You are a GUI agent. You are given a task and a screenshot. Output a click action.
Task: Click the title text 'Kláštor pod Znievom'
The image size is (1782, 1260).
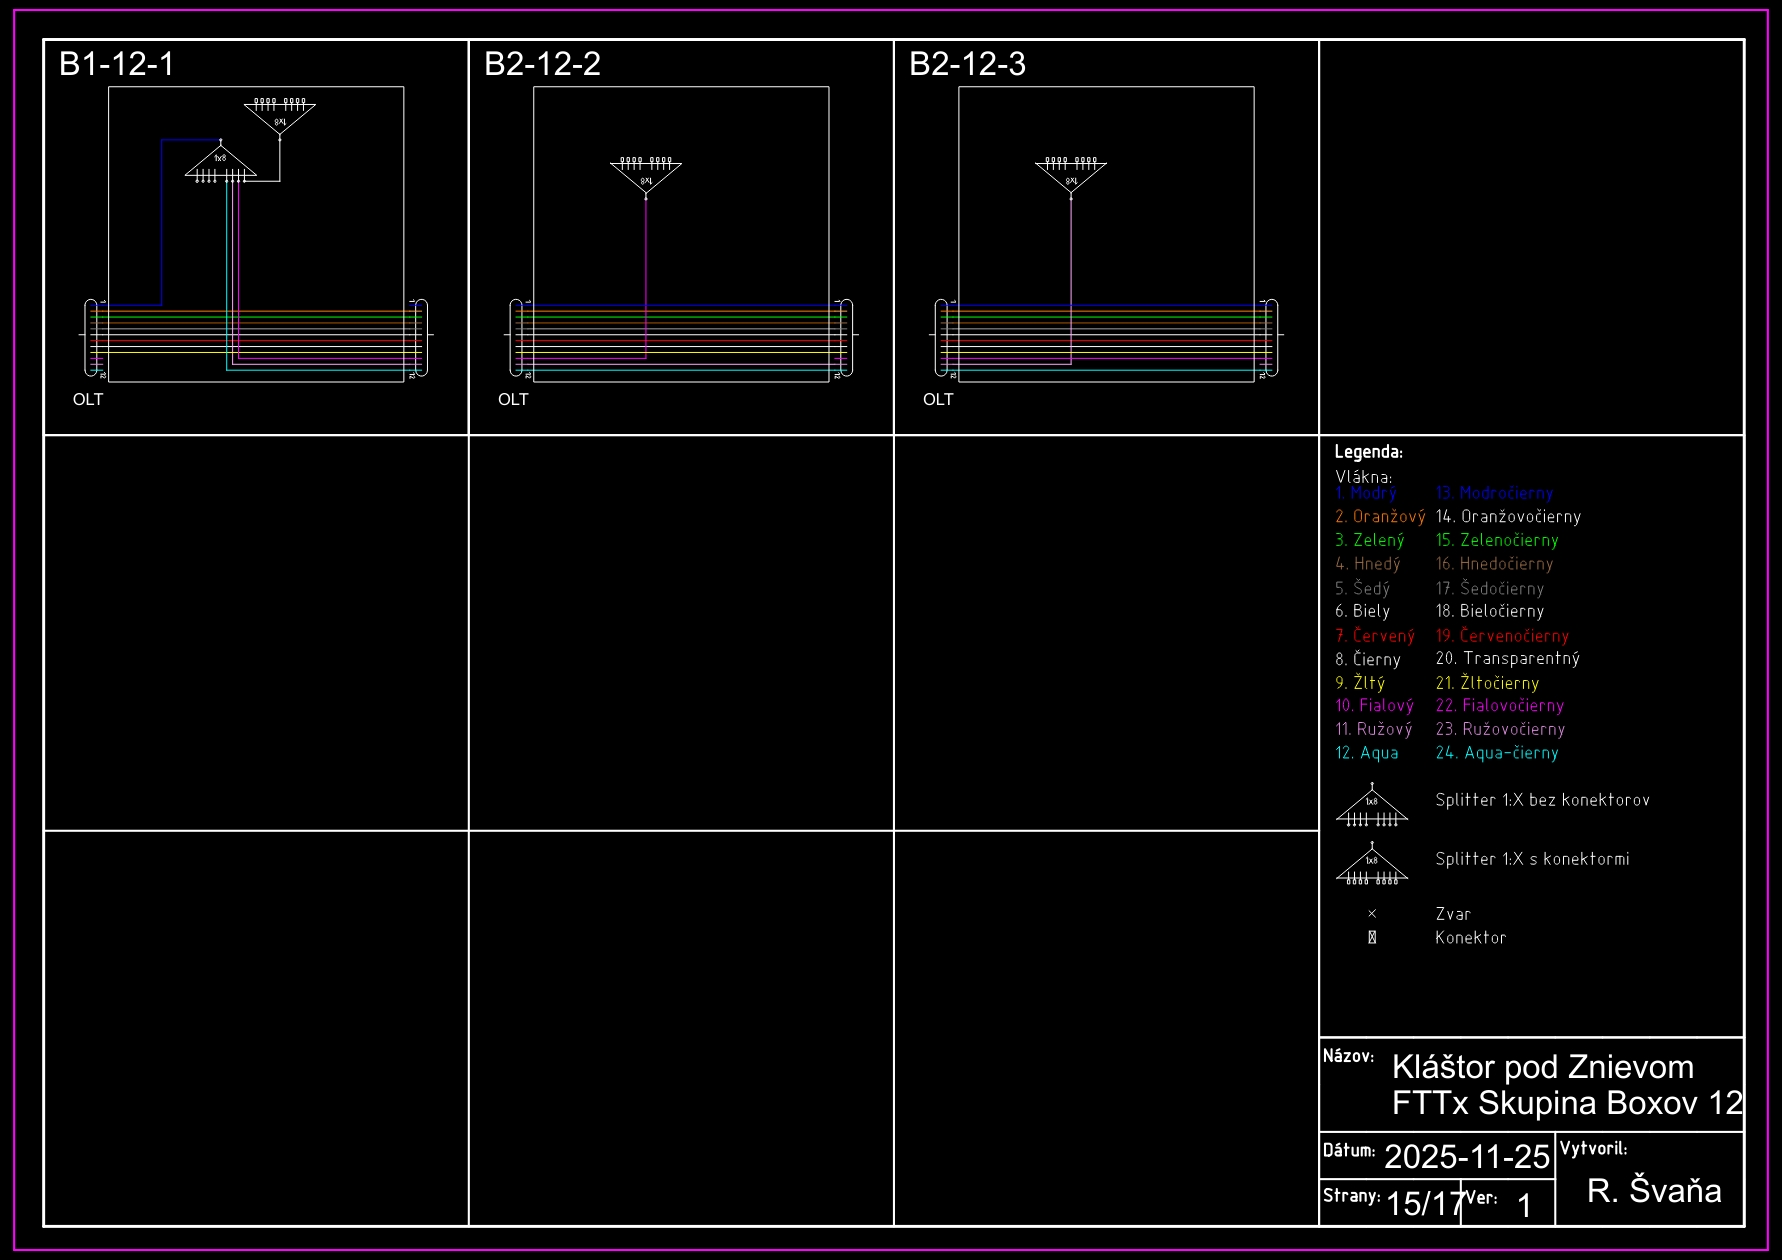(1543, 1067)
